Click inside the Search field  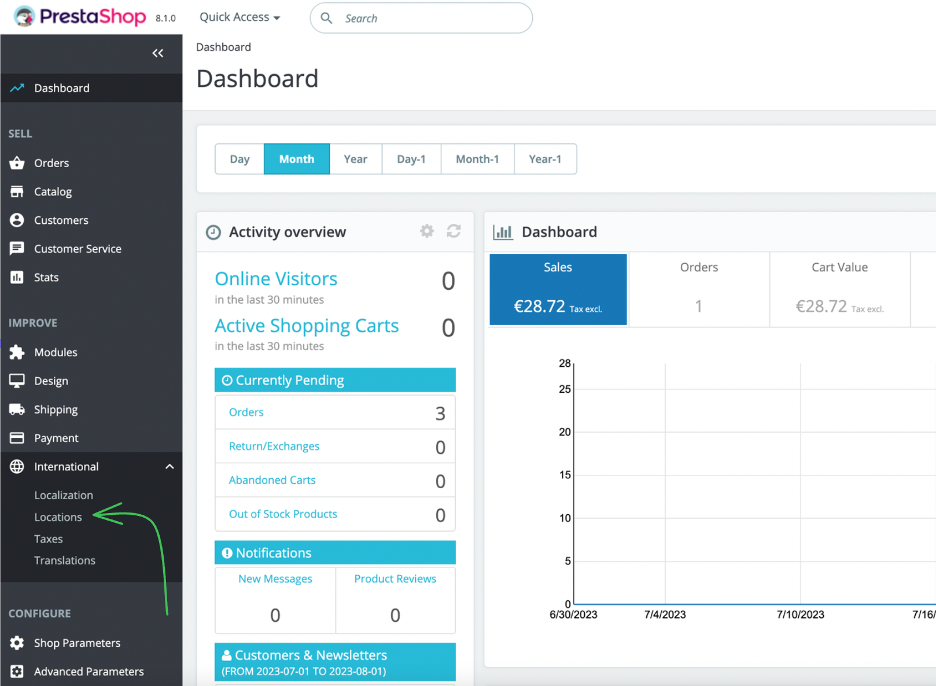tap(420, 18)
